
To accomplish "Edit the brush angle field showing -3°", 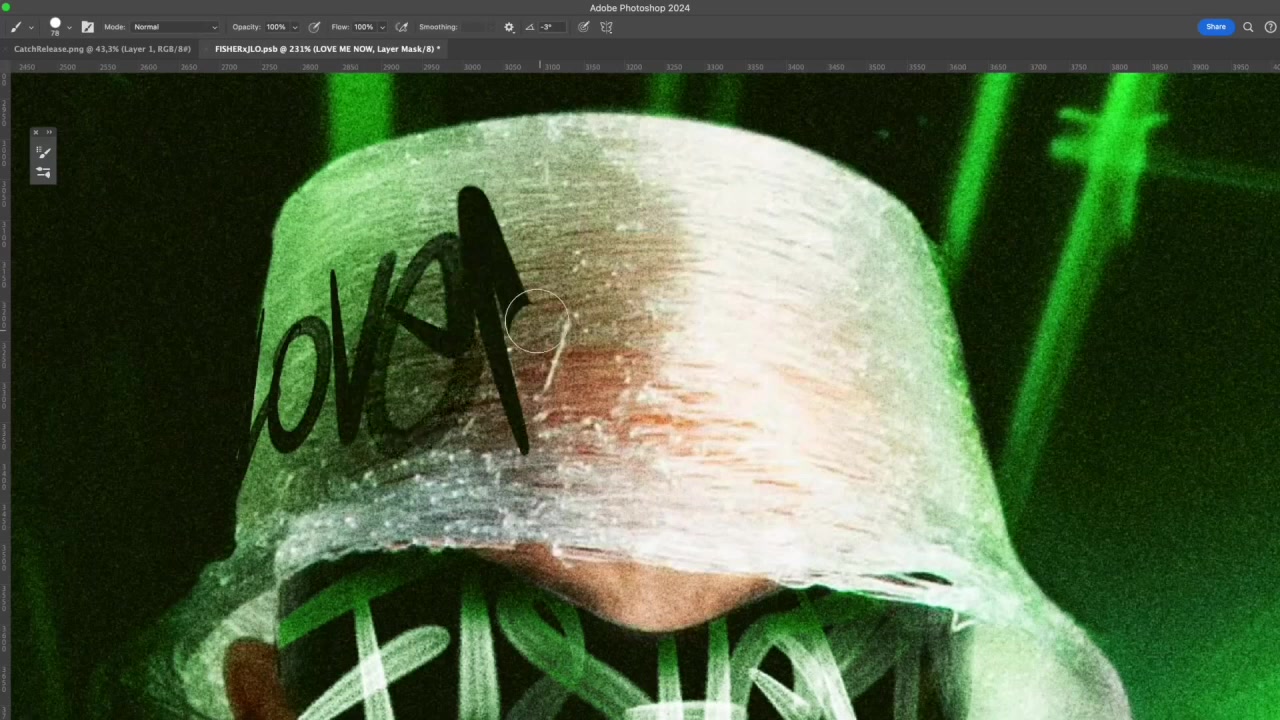I will [x=554, y=27].
